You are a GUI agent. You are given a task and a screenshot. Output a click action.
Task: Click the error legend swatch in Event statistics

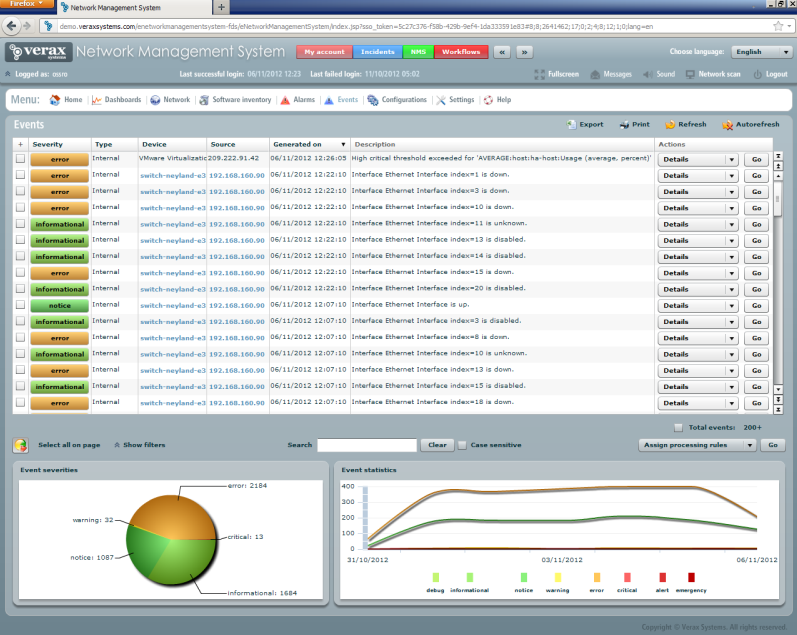coord(597,577)
